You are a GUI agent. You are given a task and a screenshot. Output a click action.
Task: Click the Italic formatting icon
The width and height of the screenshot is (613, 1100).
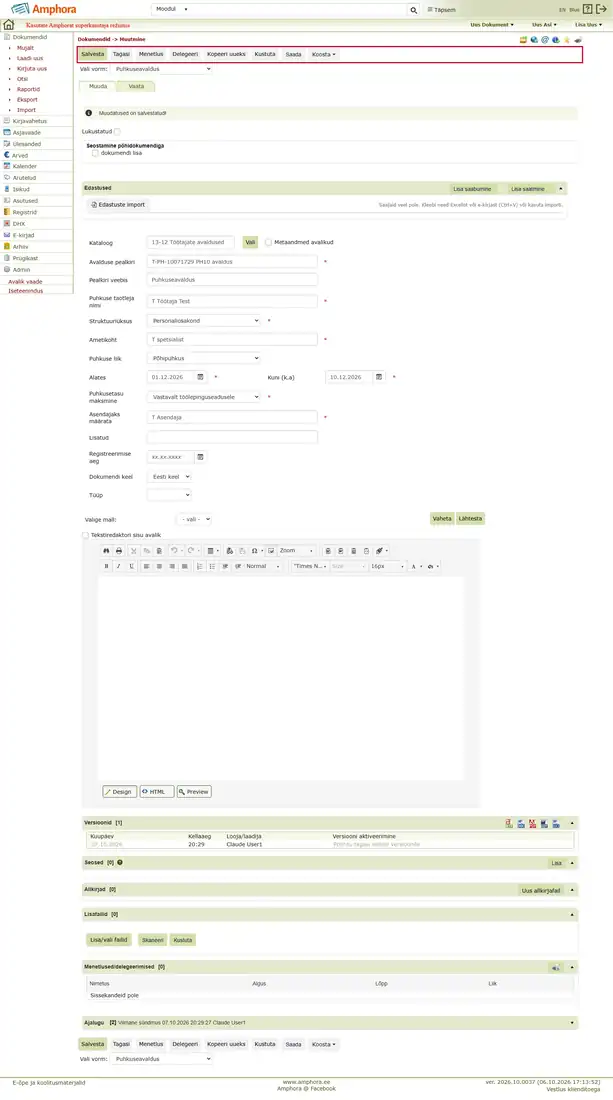[119, 566]
